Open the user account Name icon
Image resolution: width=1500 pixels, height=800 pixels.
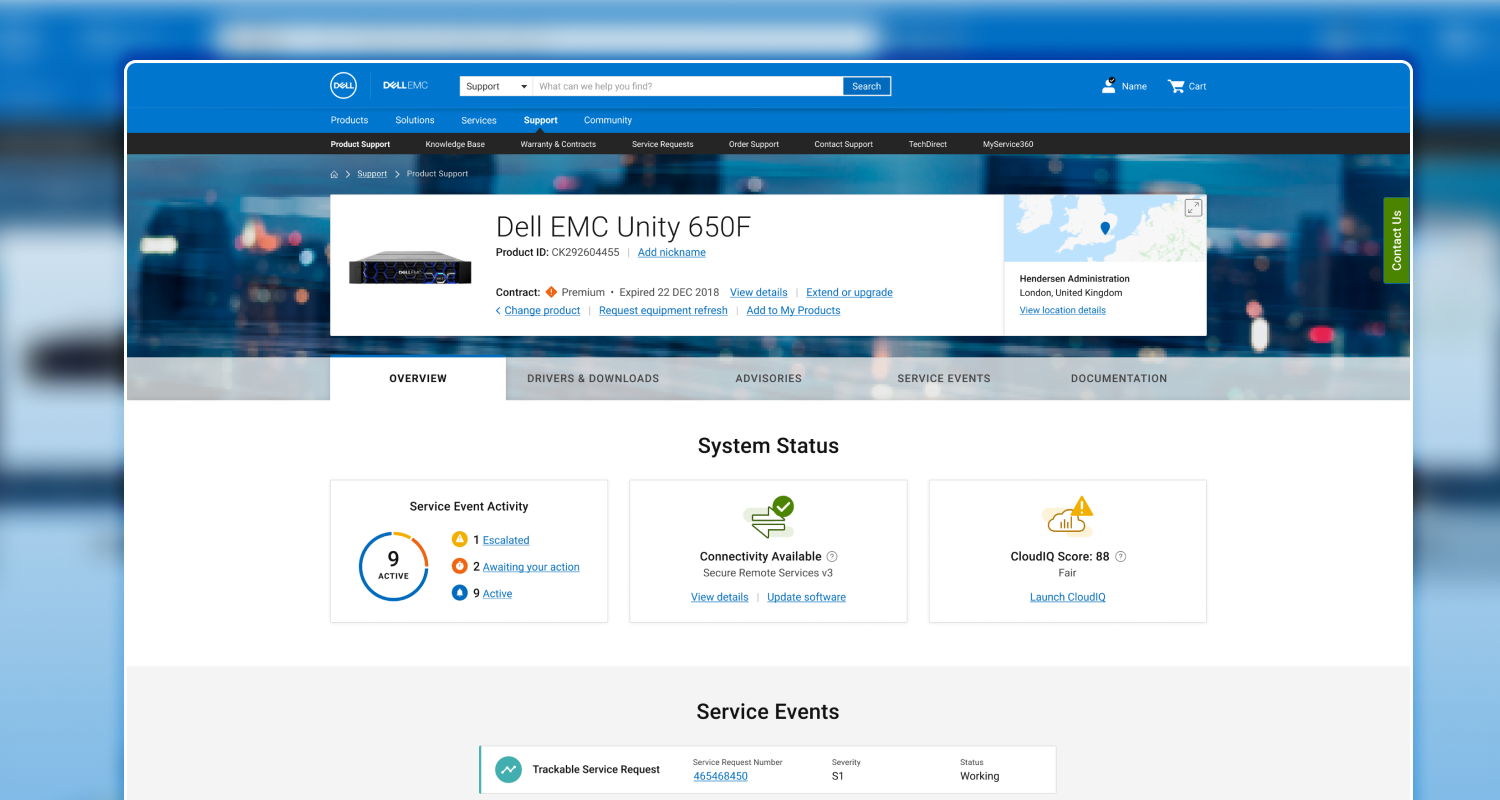click(x=1108, y=86)
